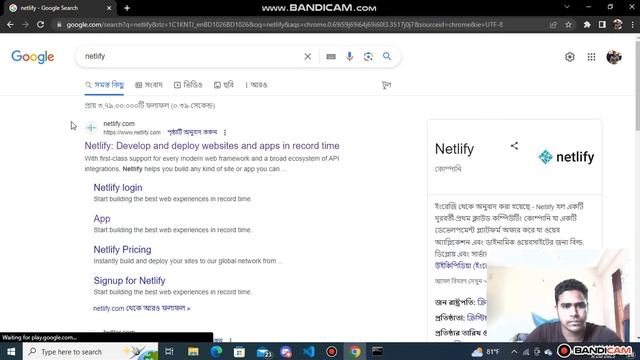Open the on-screen keyboard input tool
Viewport: 640px width, 360px height.
[x=331, y=57]
